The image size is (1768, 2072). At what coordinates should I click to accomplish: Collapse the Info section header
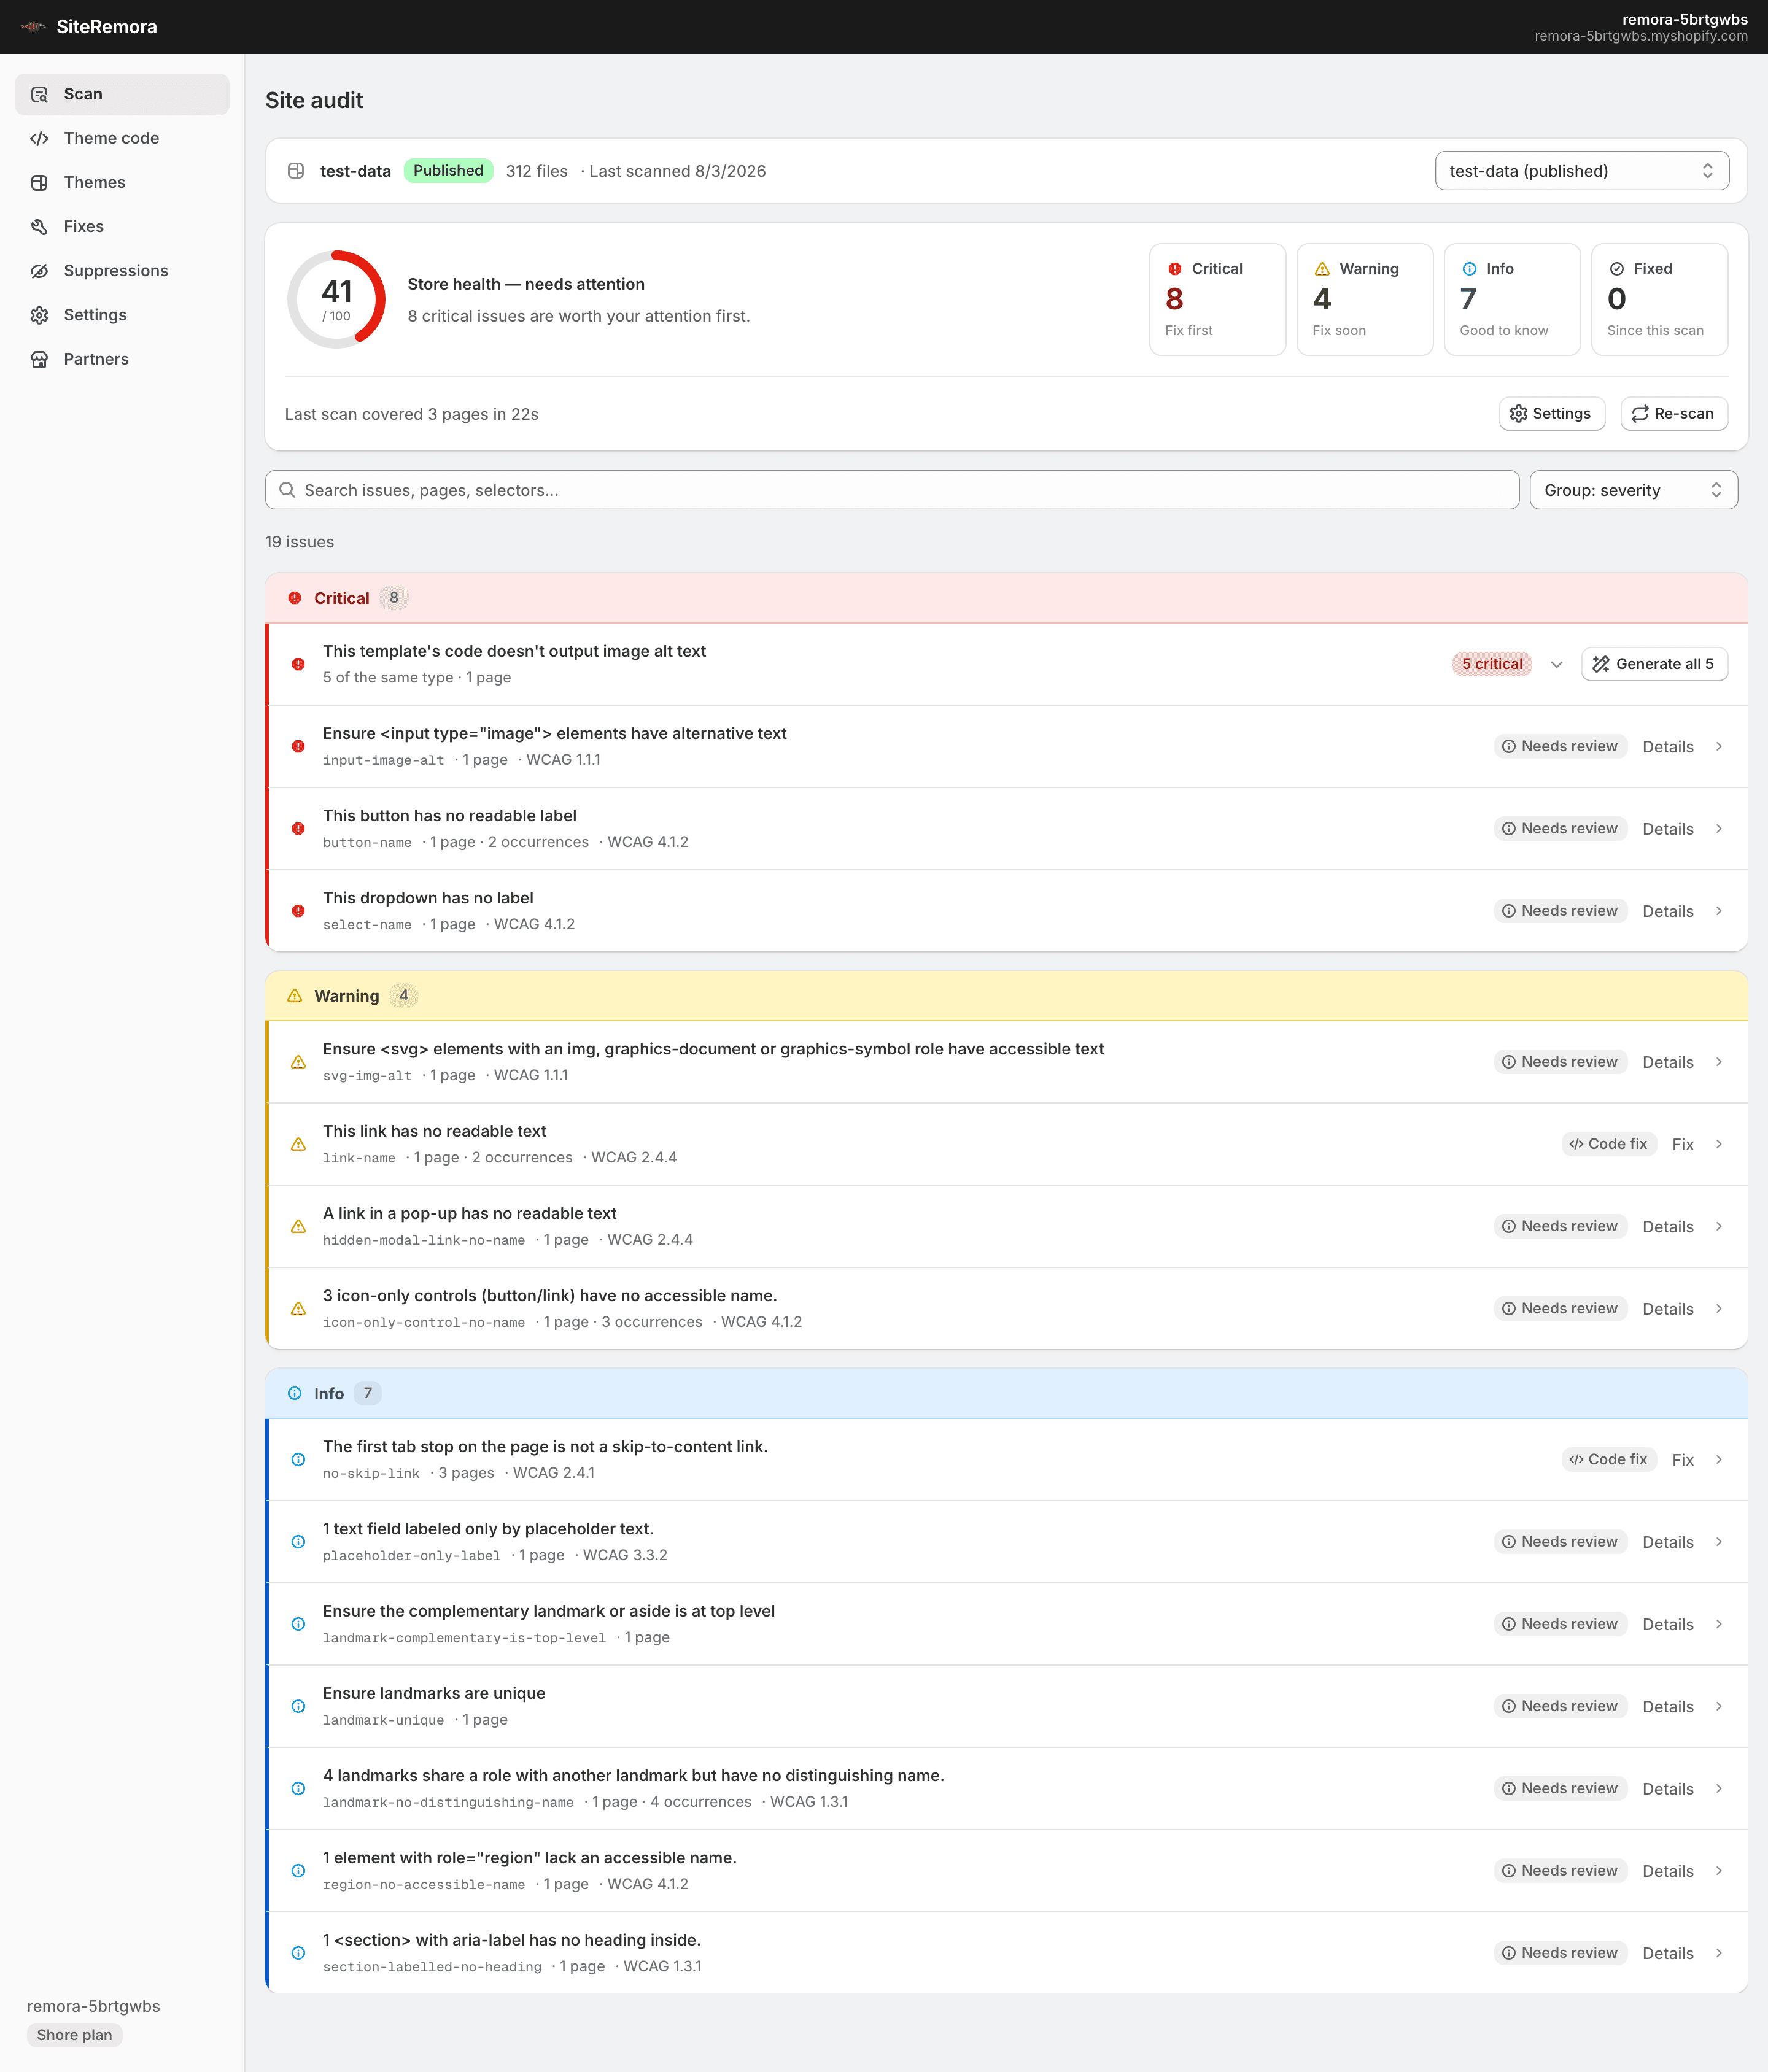tap(1006, 1393)
